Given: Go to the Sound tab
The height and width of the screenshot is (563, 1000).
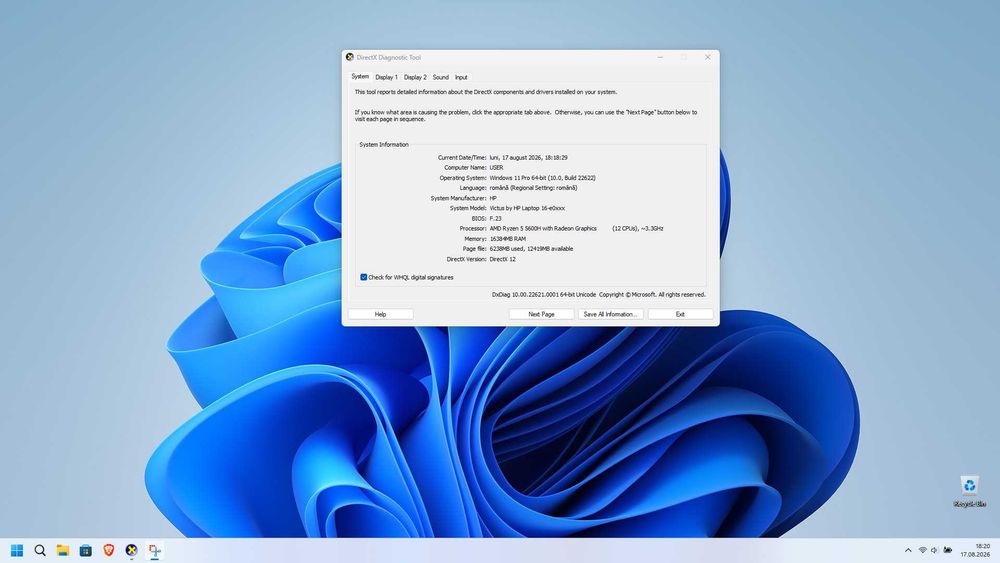Looking at the screenshot, I should 441,77.
